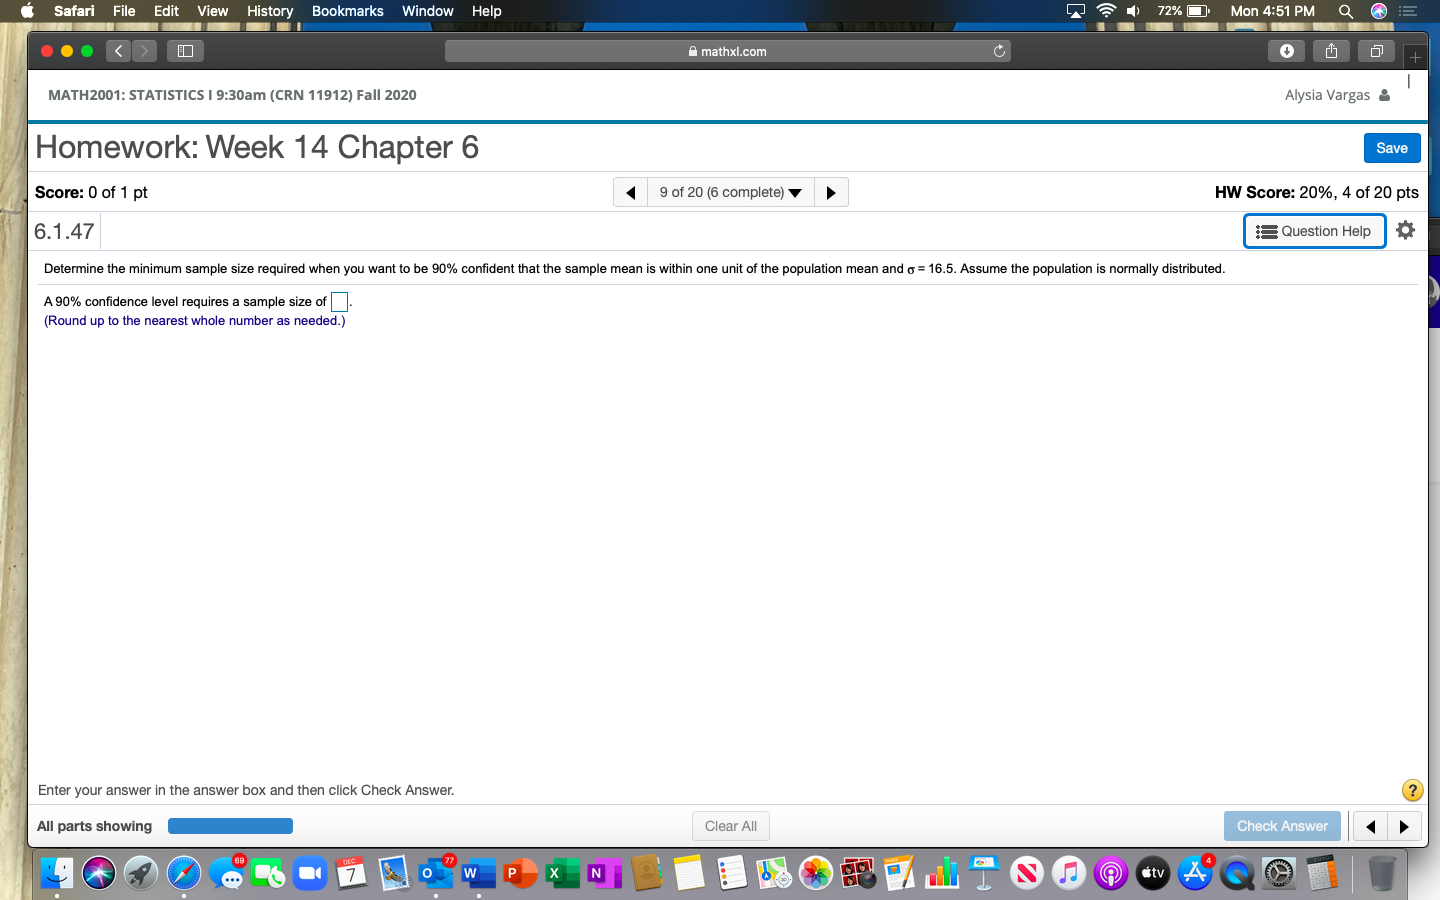The width and height of the screenshot is (1440, 900).
Task: Open the Safari menu
Action: [74, 11]
